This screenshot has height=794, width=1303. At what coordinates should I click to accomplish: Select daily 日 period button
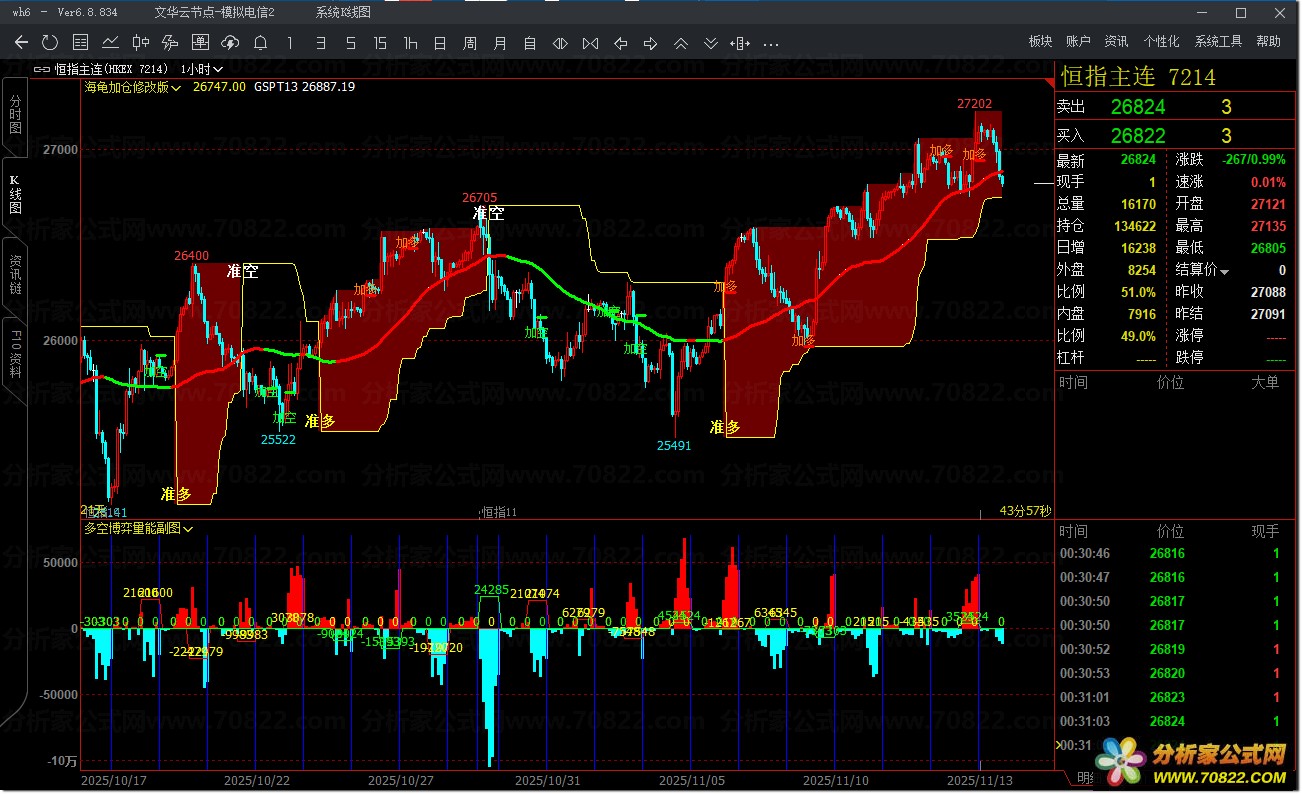point(440,42)
